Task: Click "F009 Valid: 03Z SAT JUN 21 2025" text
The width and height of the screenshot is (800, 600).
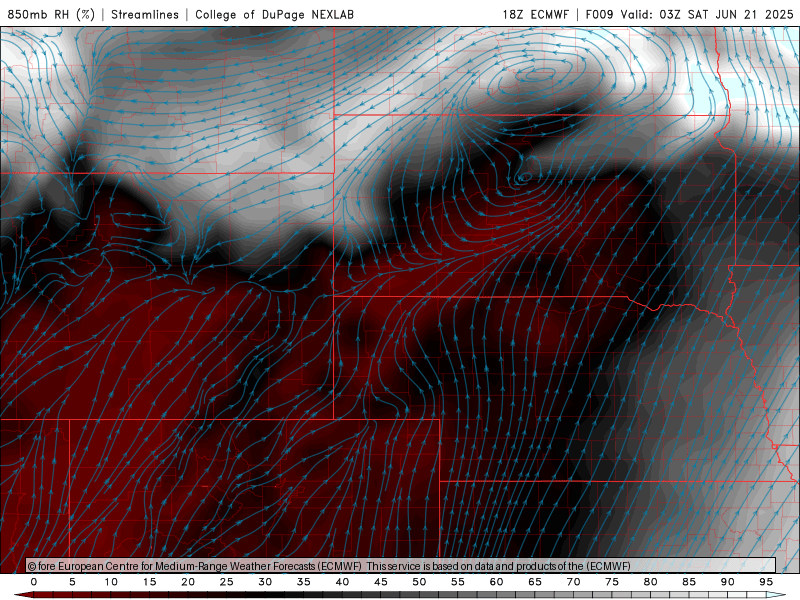Action: [x=689, y=14]
